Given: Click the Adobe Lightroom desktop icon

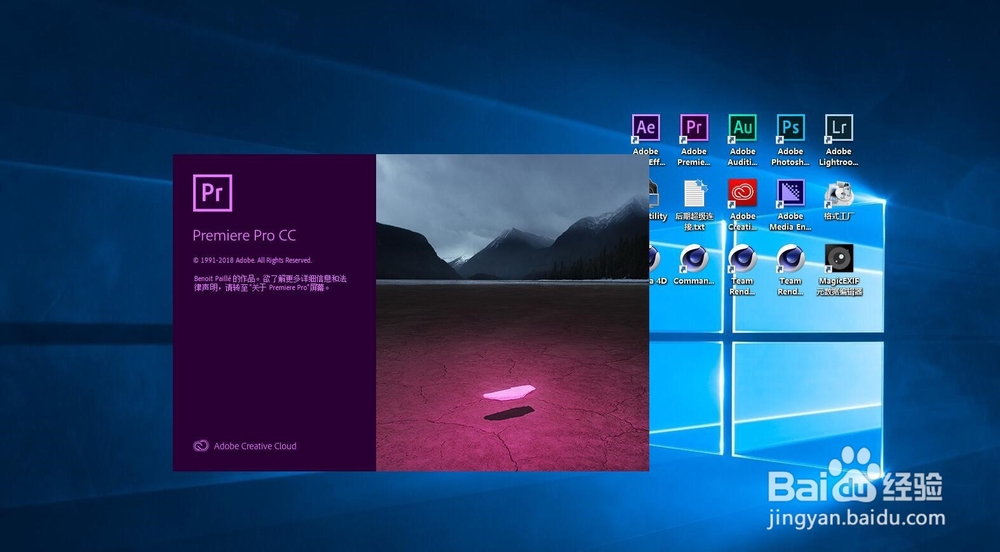Looking at the screenshot, I should [x=839, y=141].
